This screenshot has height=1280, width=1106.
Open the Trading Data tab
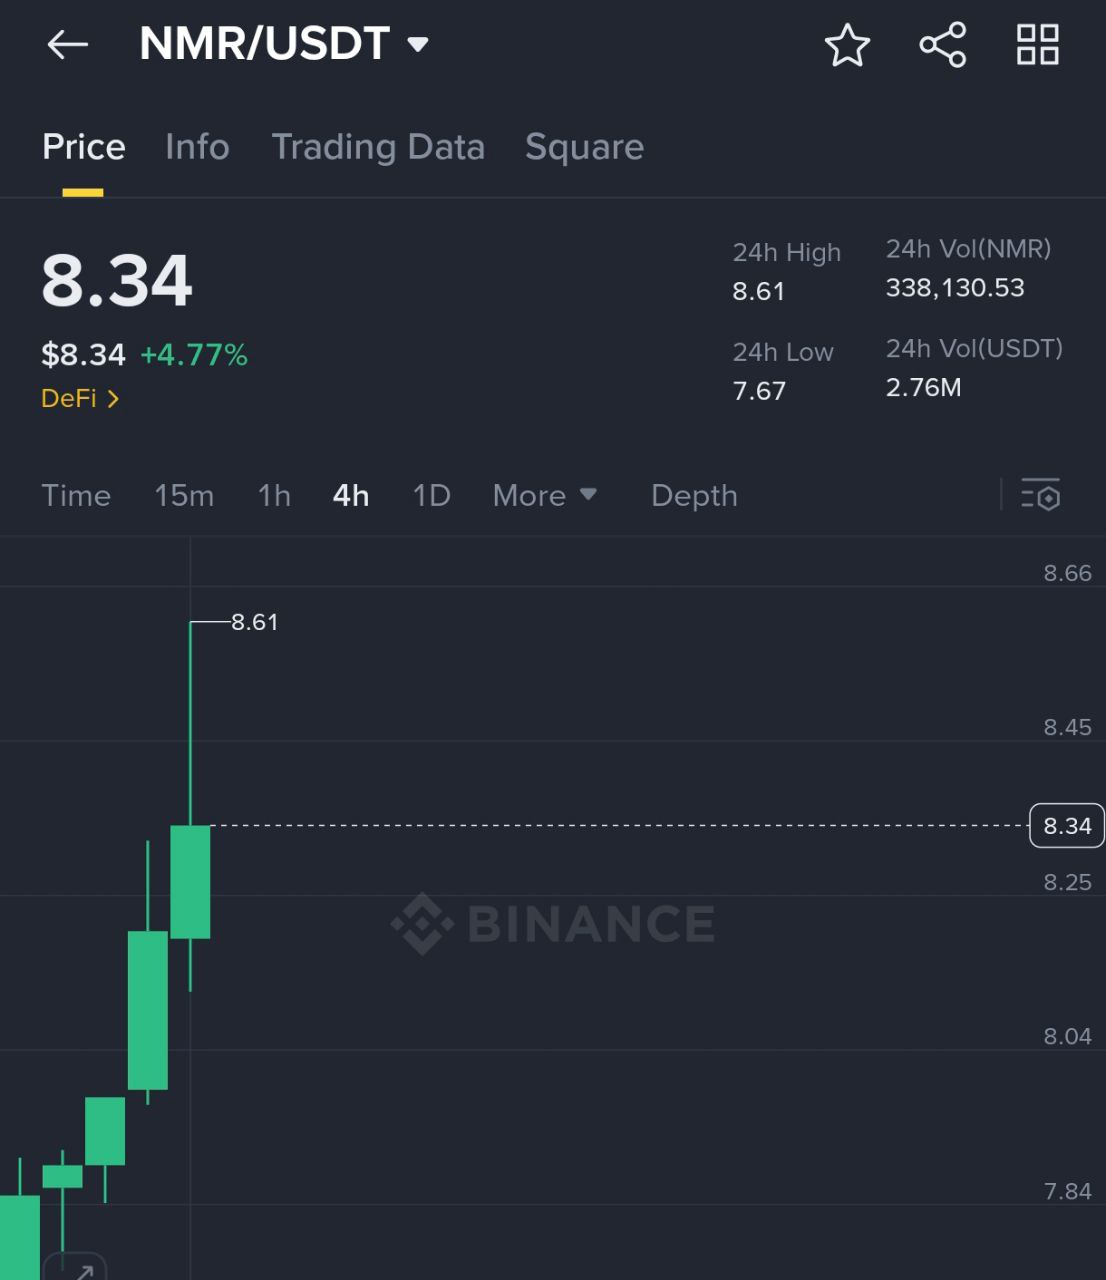tap(378, 147)
